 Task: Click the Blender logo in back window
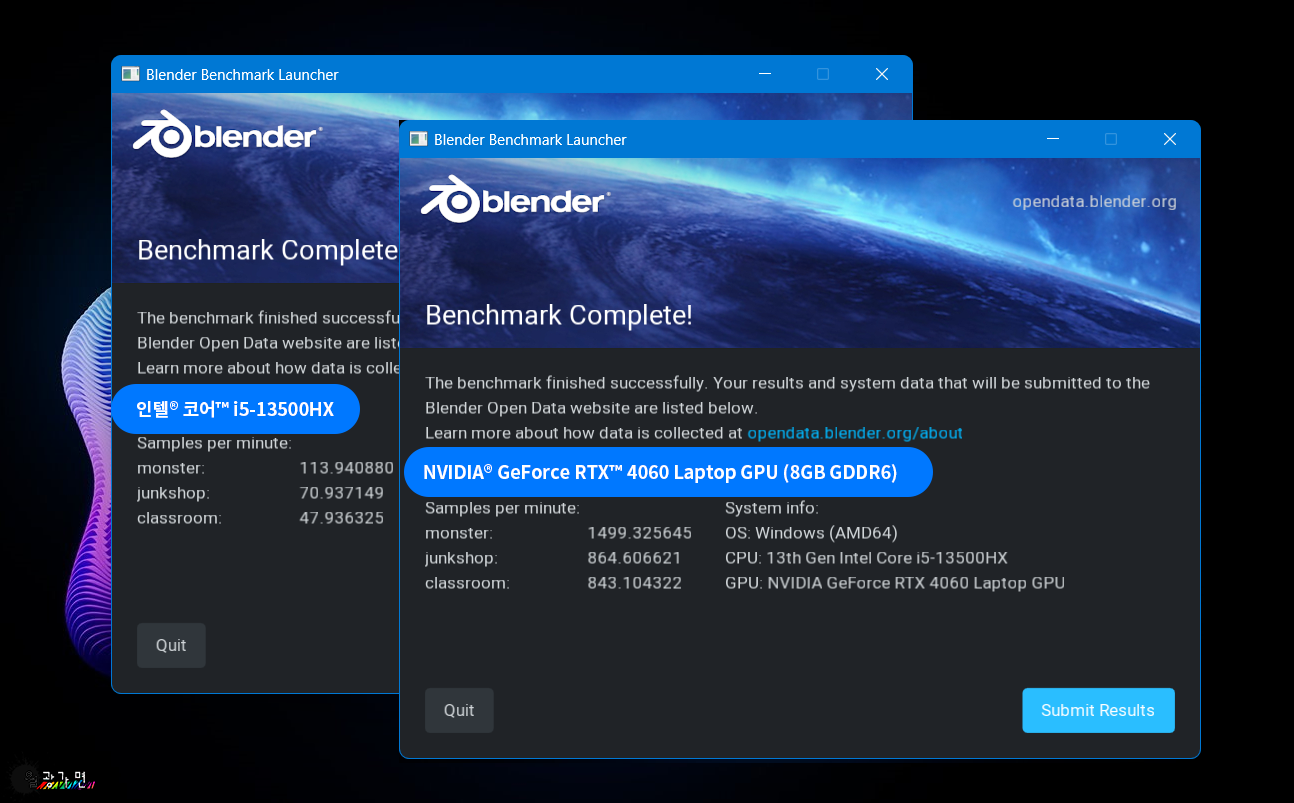[228, 134]
